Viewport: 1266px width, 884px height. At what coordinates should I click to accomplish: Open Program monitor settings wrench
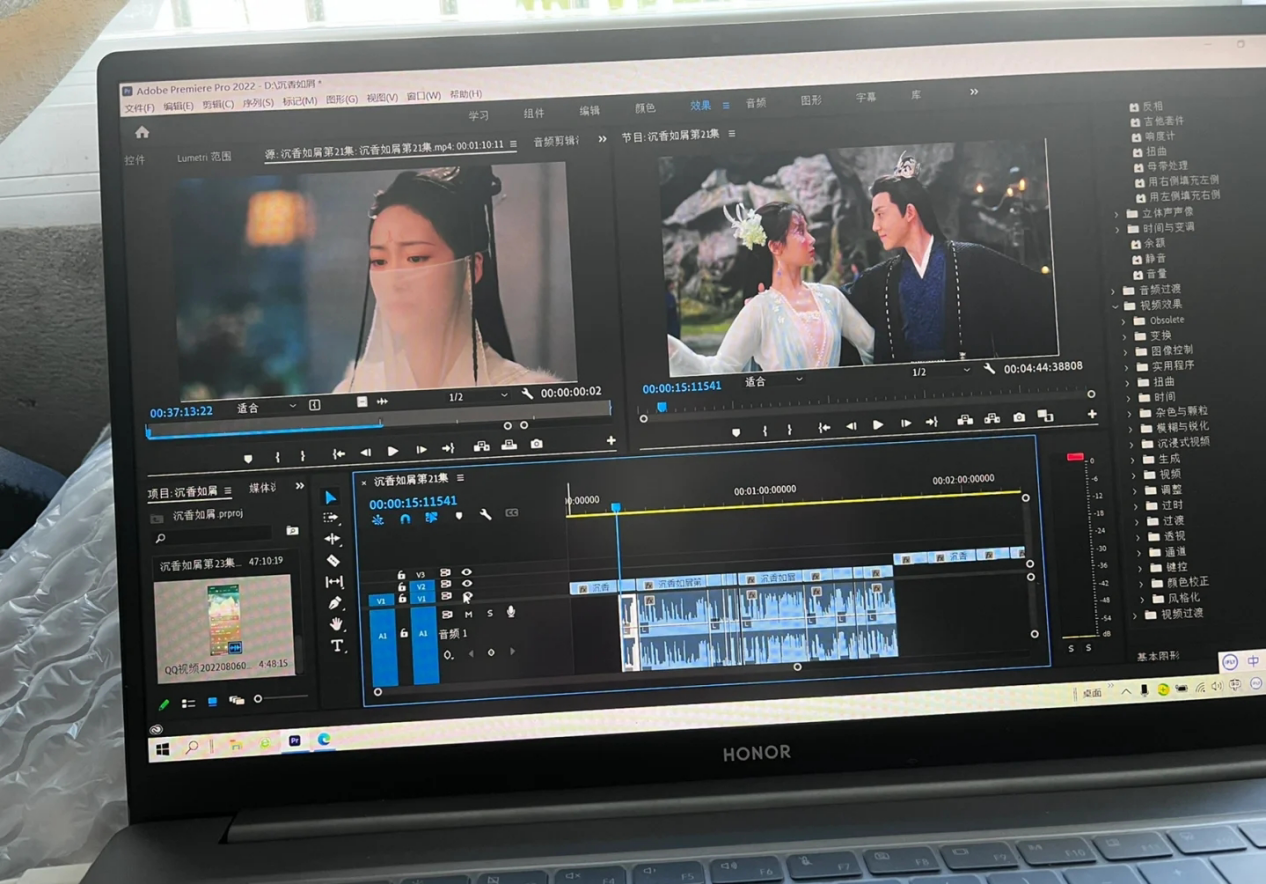coord(989,369)
